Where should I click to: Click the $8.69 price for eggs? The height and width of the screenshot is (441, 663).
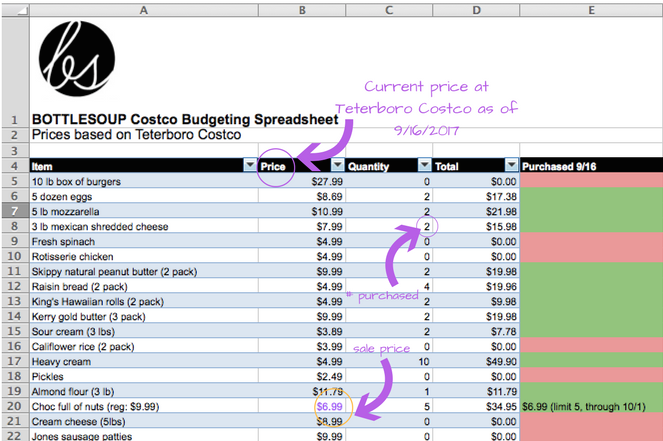(x=302, y=196)
